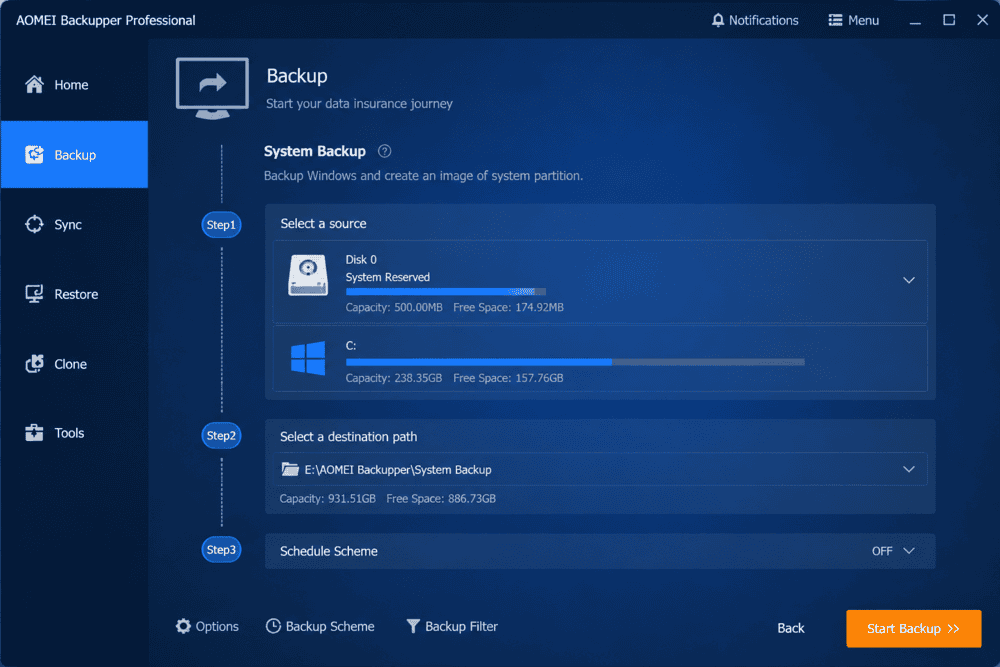
Task: Click 'Free Space: 886.73GB' text
Action: point(441,499)
